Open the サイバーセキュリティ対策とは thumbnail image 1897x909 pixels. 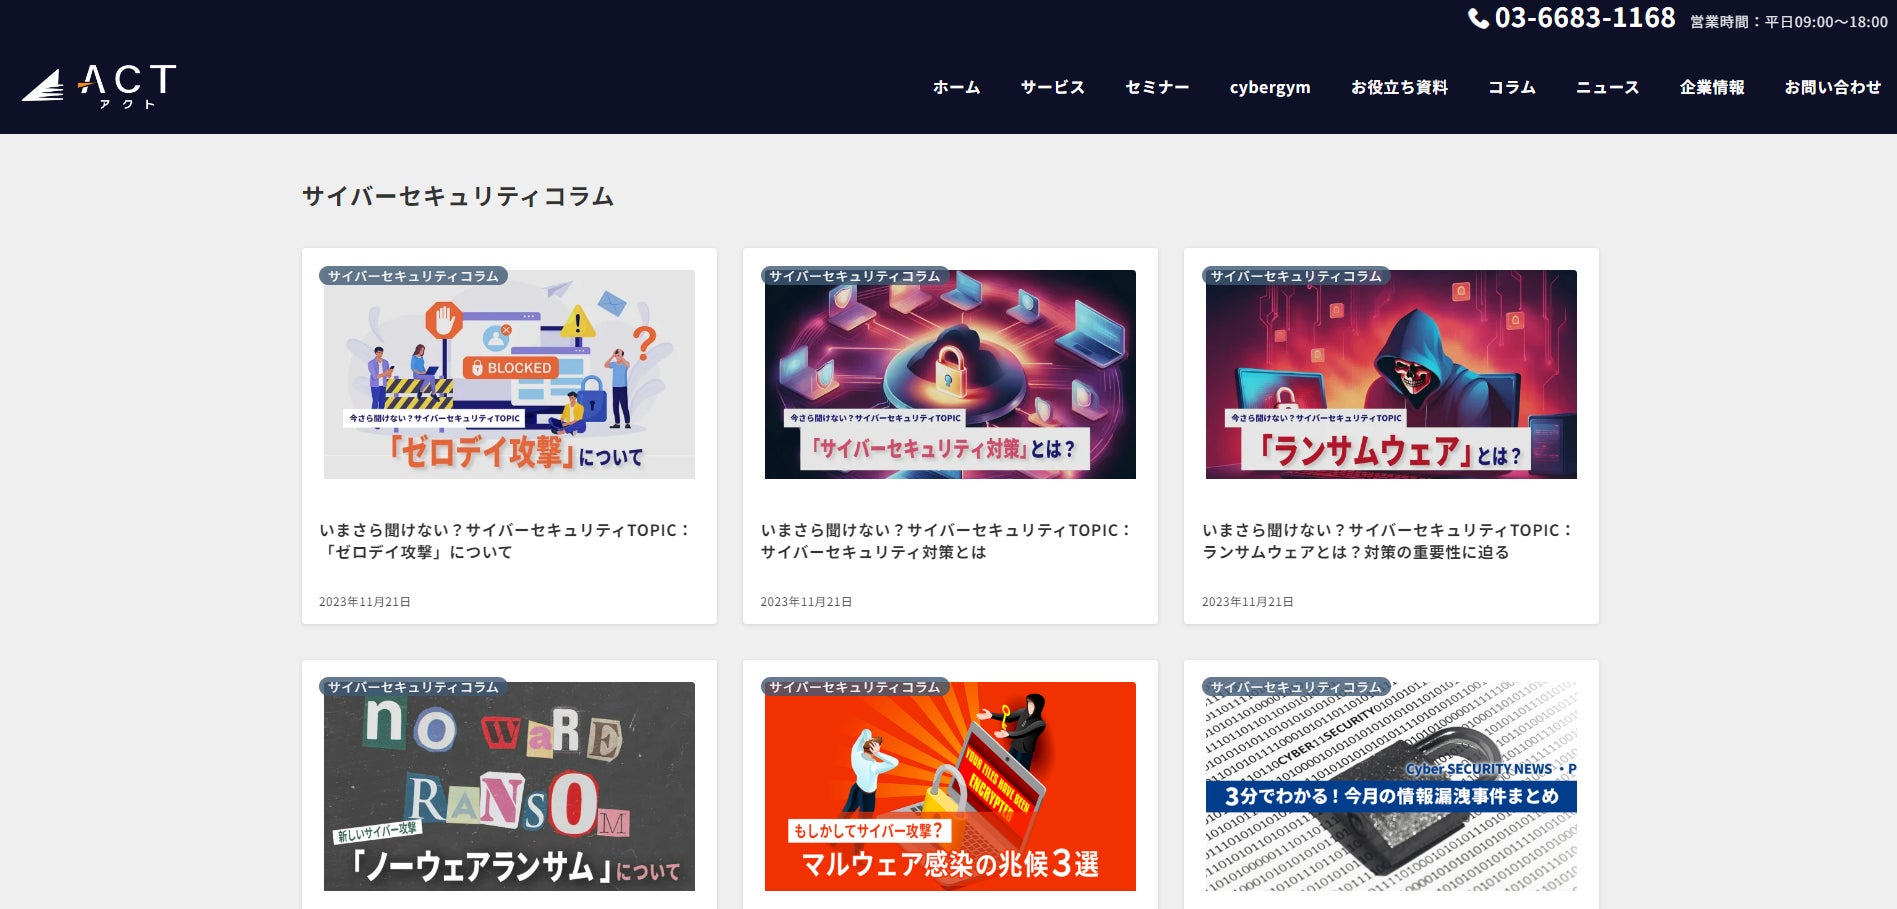[950, 374]
